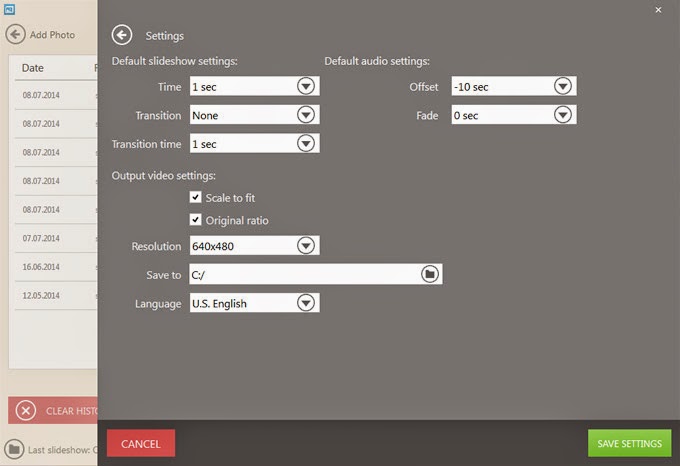This screenshot has height=466, width=680.
Task: Expand the Language dropdown arrow
Action: click(306, 303)
